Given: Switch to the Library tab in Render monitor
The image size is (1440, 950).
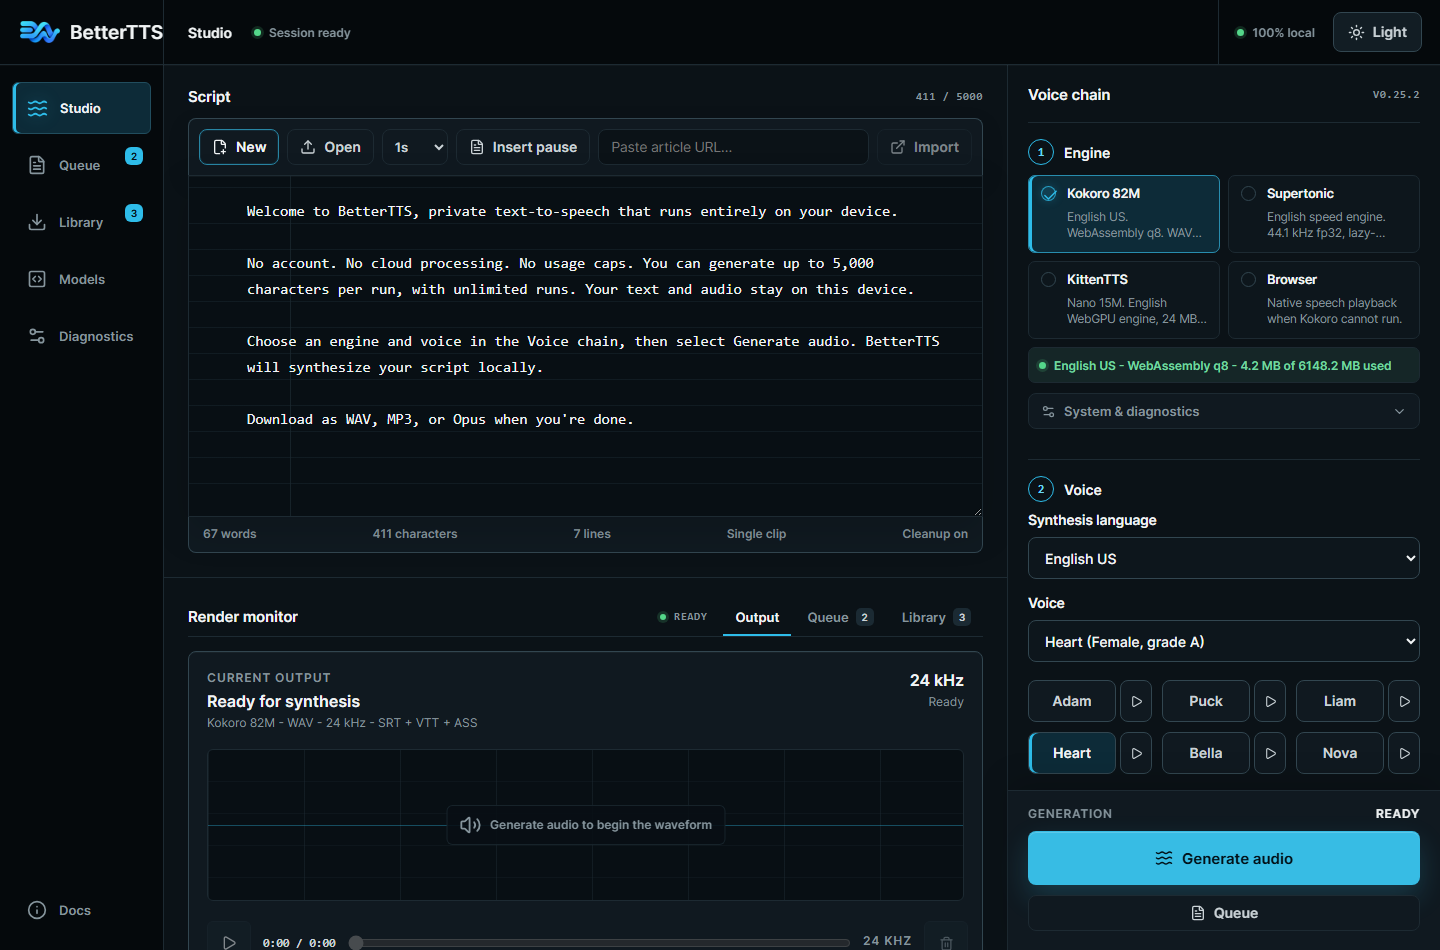Looking at the screenshot, I should [x=935, y=617].
